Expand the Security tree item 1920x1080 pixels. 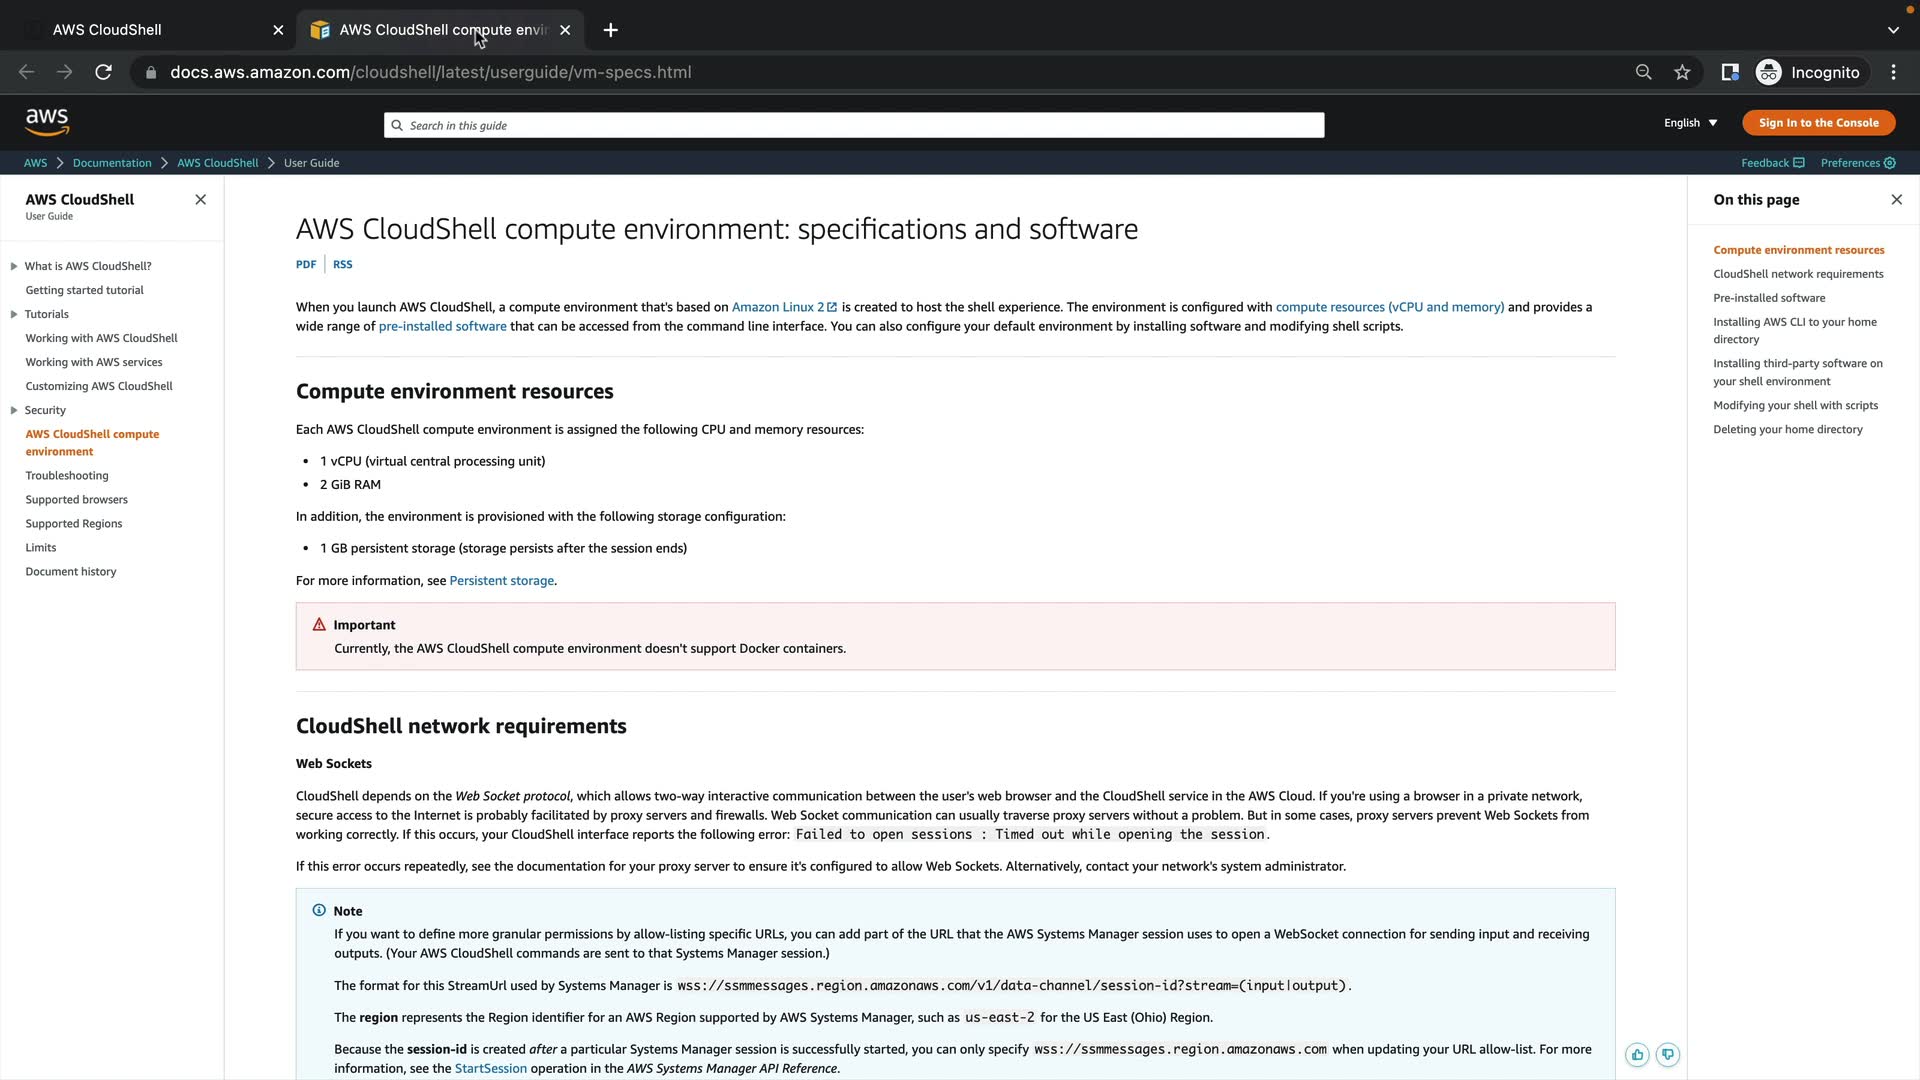(x=14, y=410)
